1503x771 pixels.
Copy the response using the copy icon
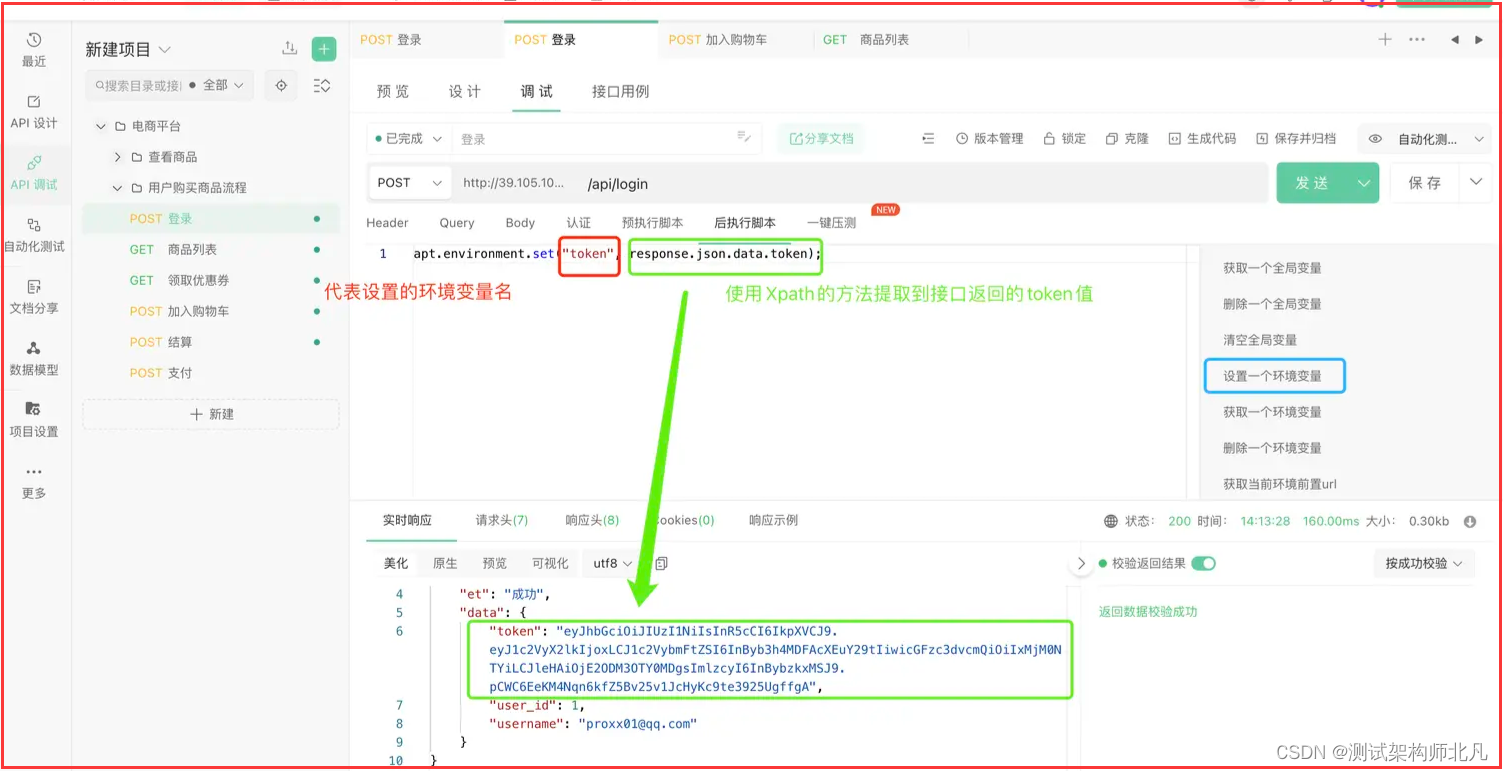tap(661, 563)
